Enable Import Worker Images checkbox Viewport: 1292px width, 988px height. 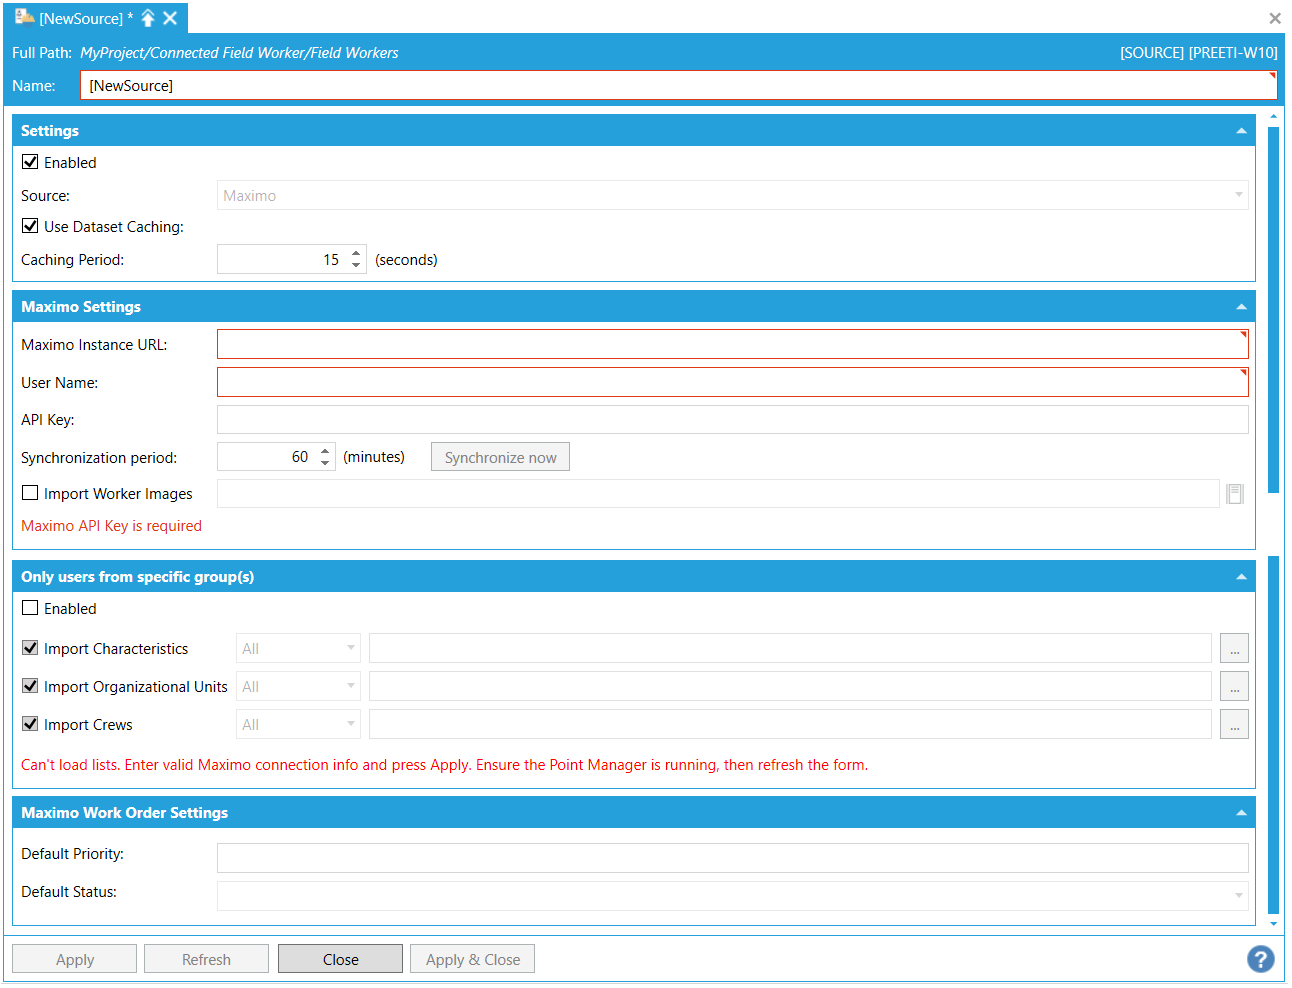pyautogui.click(x=30, y=493)
